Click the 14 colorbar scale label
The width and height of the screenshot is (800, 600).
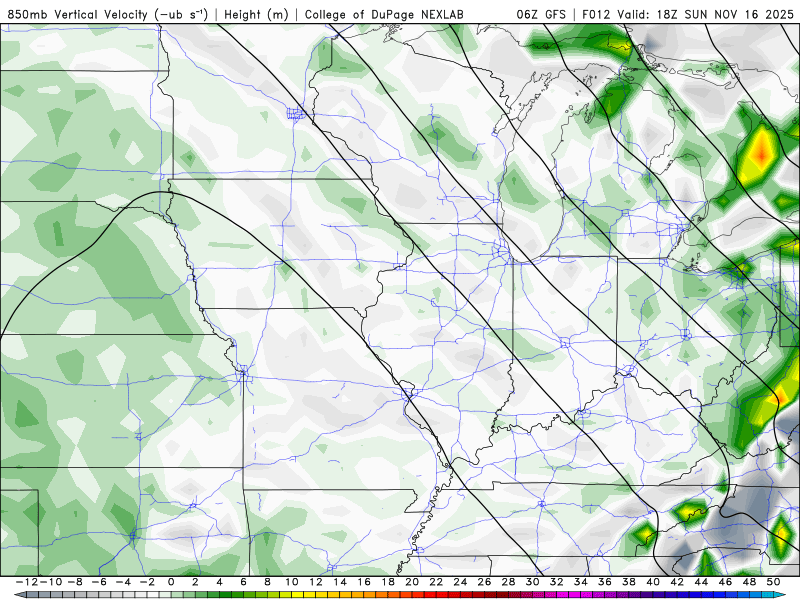pyautogui.click(x=340, y=582)
